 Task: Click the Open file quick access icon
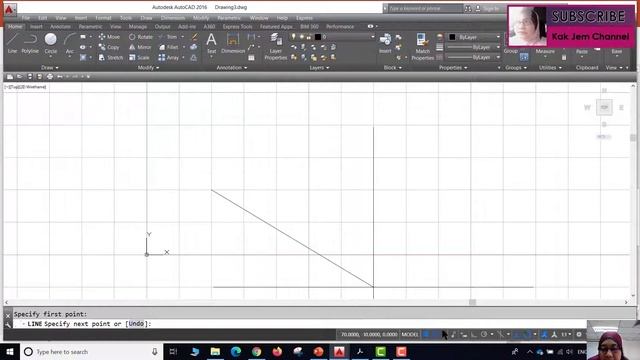pos(20,76)
